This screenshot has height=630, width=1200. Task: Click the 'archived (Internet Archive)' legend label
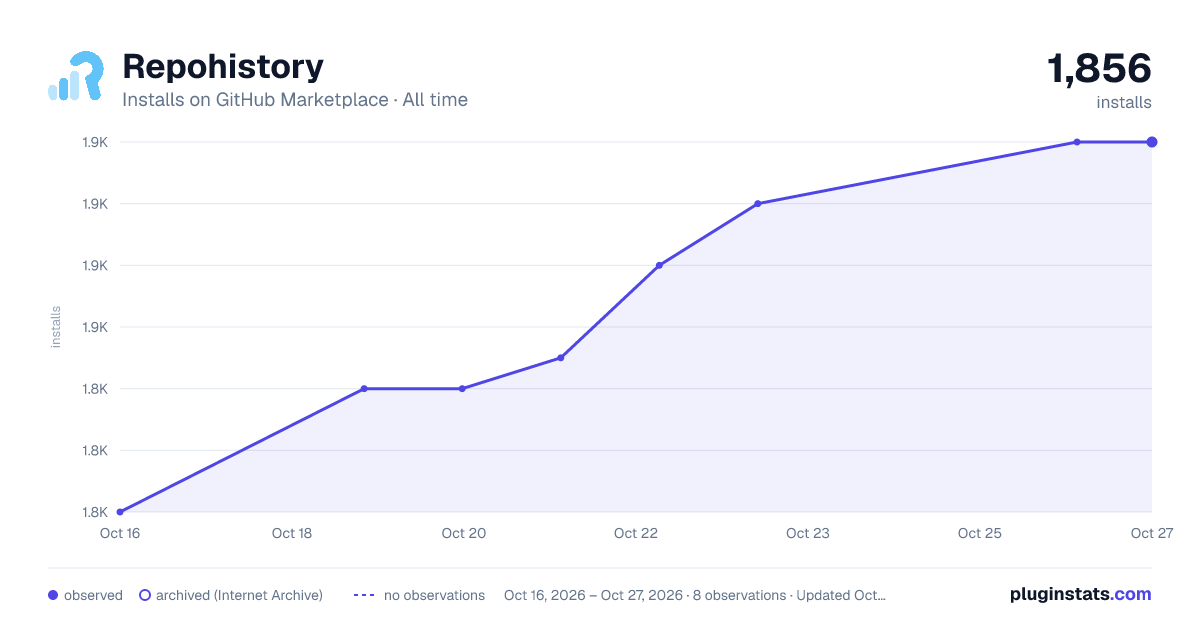(x=239, y=595)
